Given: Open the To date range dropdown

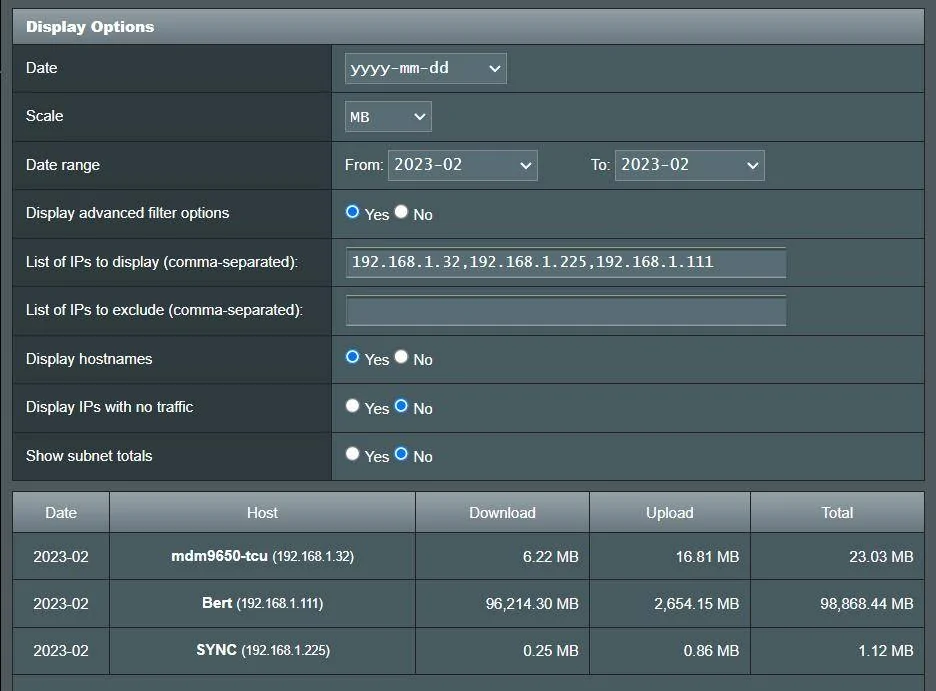Looking at the screenshot, I should point(689,165).
